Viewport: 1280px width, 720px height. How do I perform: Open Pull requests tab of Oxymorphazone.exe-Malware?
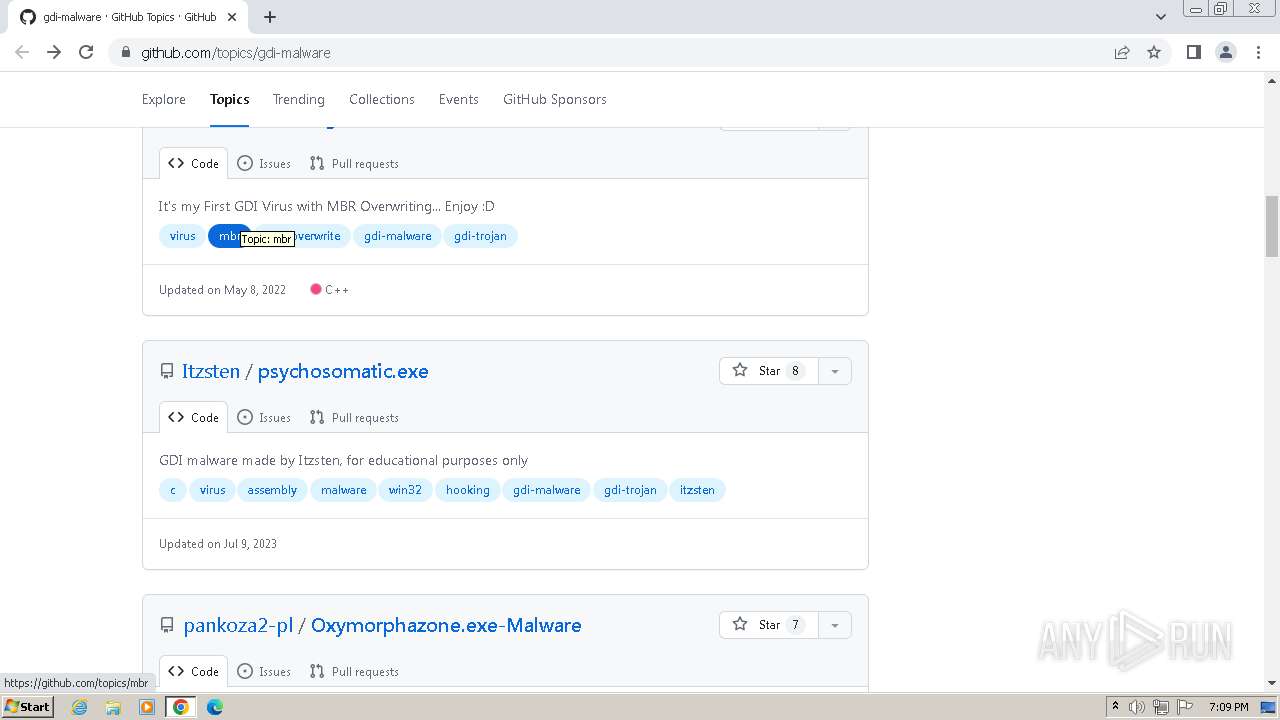pos(354,671)
